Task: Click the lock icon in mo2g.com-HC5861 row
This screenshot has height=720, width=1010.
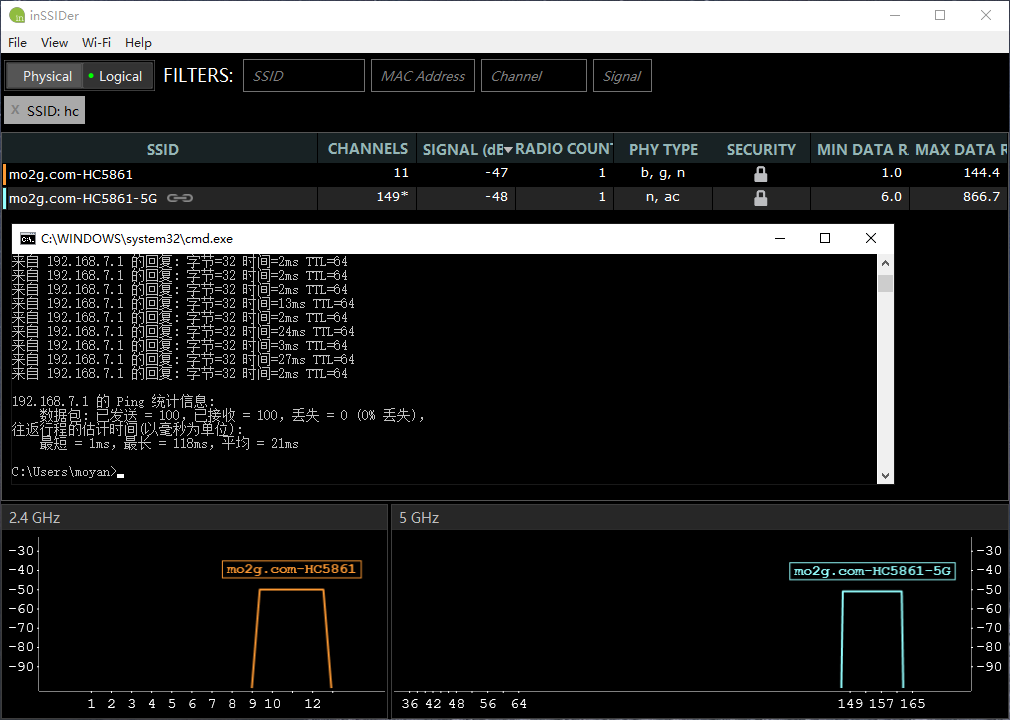Action: (x=761, y=174)
